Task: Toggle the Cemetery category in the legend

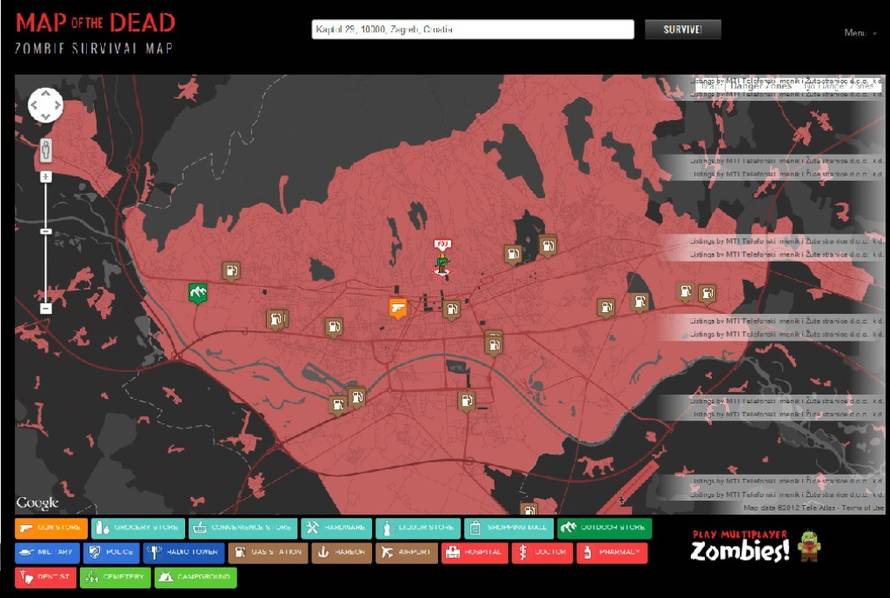Action: point(115,577)
